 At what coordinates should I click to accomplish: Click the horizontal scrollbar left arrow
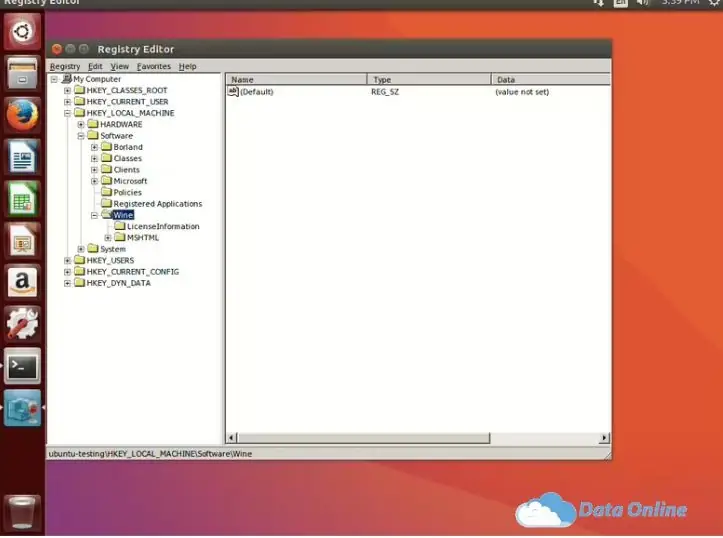pyautogui.click(x=232, y=437)
